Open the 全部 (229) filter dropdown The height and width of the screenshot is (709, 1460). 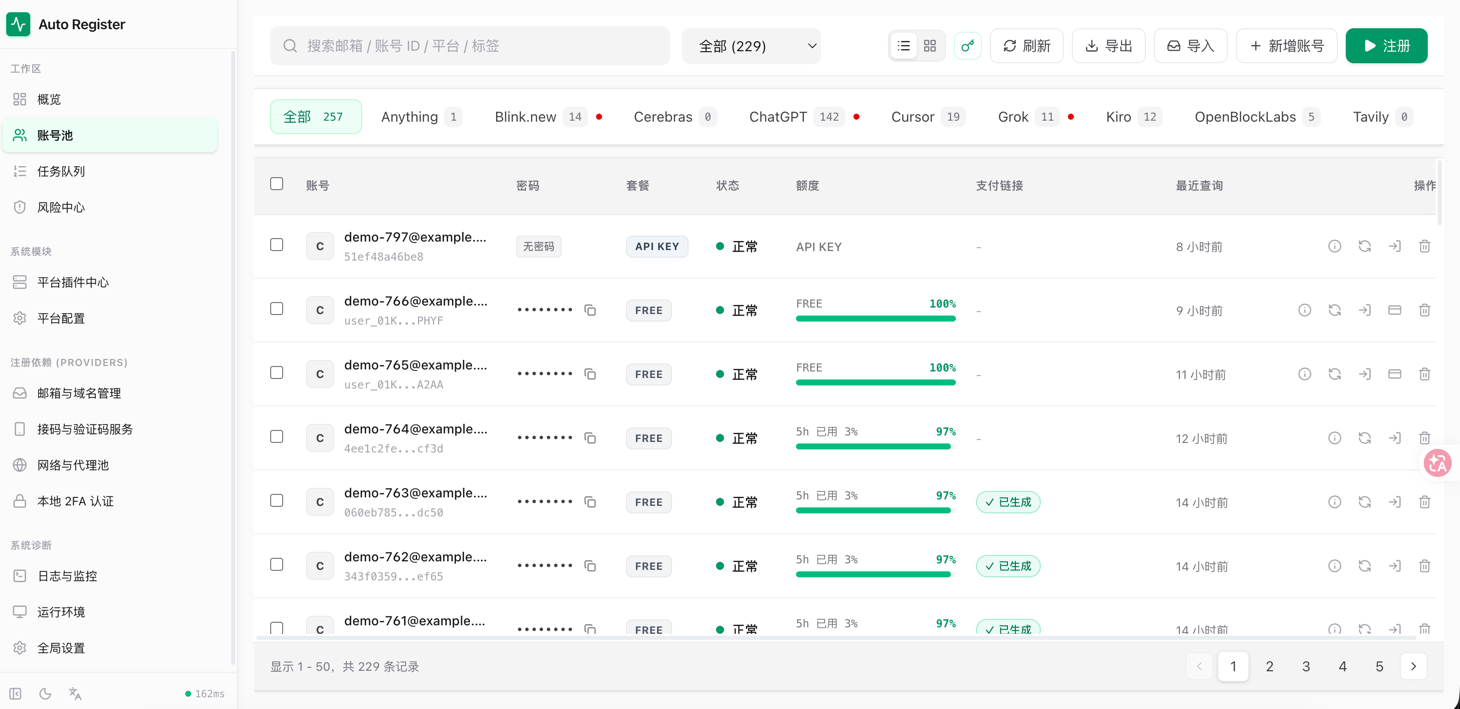click(x=751, y=46)
